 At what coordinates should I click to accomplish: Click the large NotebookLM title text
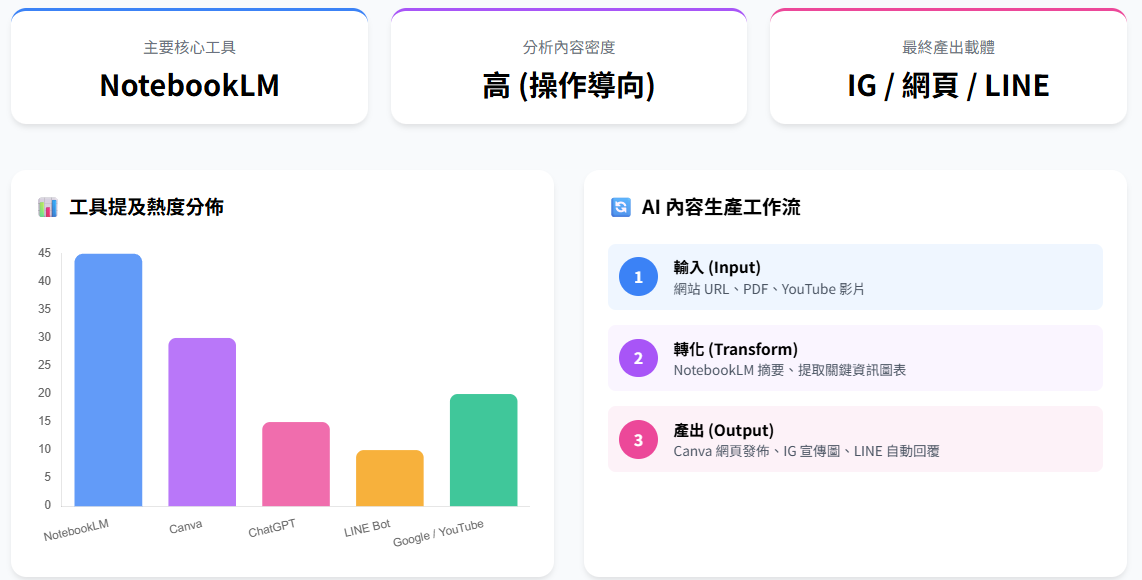[x=189, y=85]
